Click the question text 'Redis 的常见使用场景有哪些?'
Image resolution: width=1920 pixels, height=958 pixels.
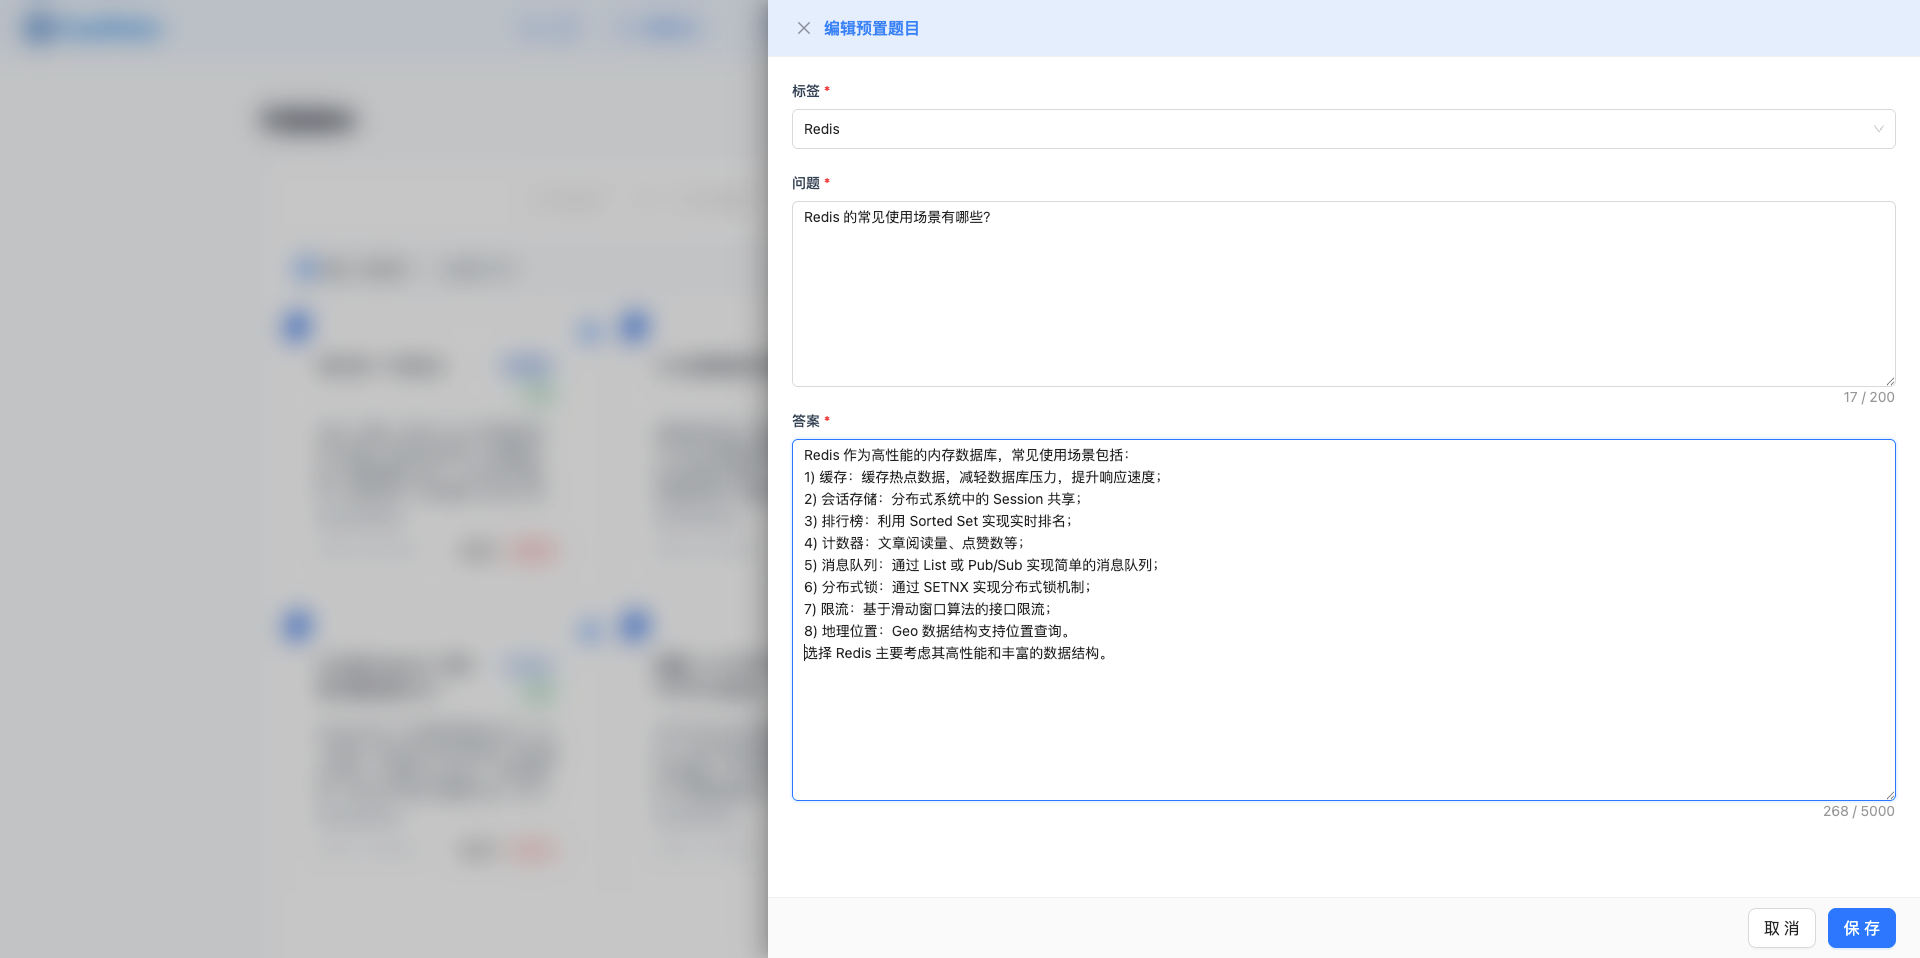pos(897,217)
